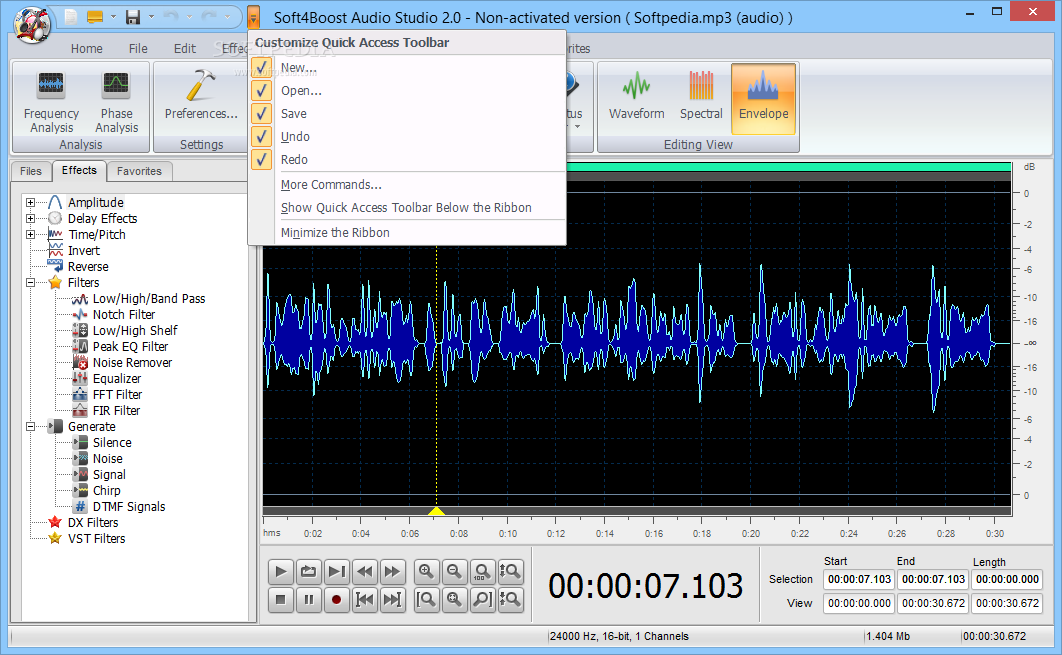Zoom to fit selection
This screenshot has width=1062, height=655.
pos(454,599)
